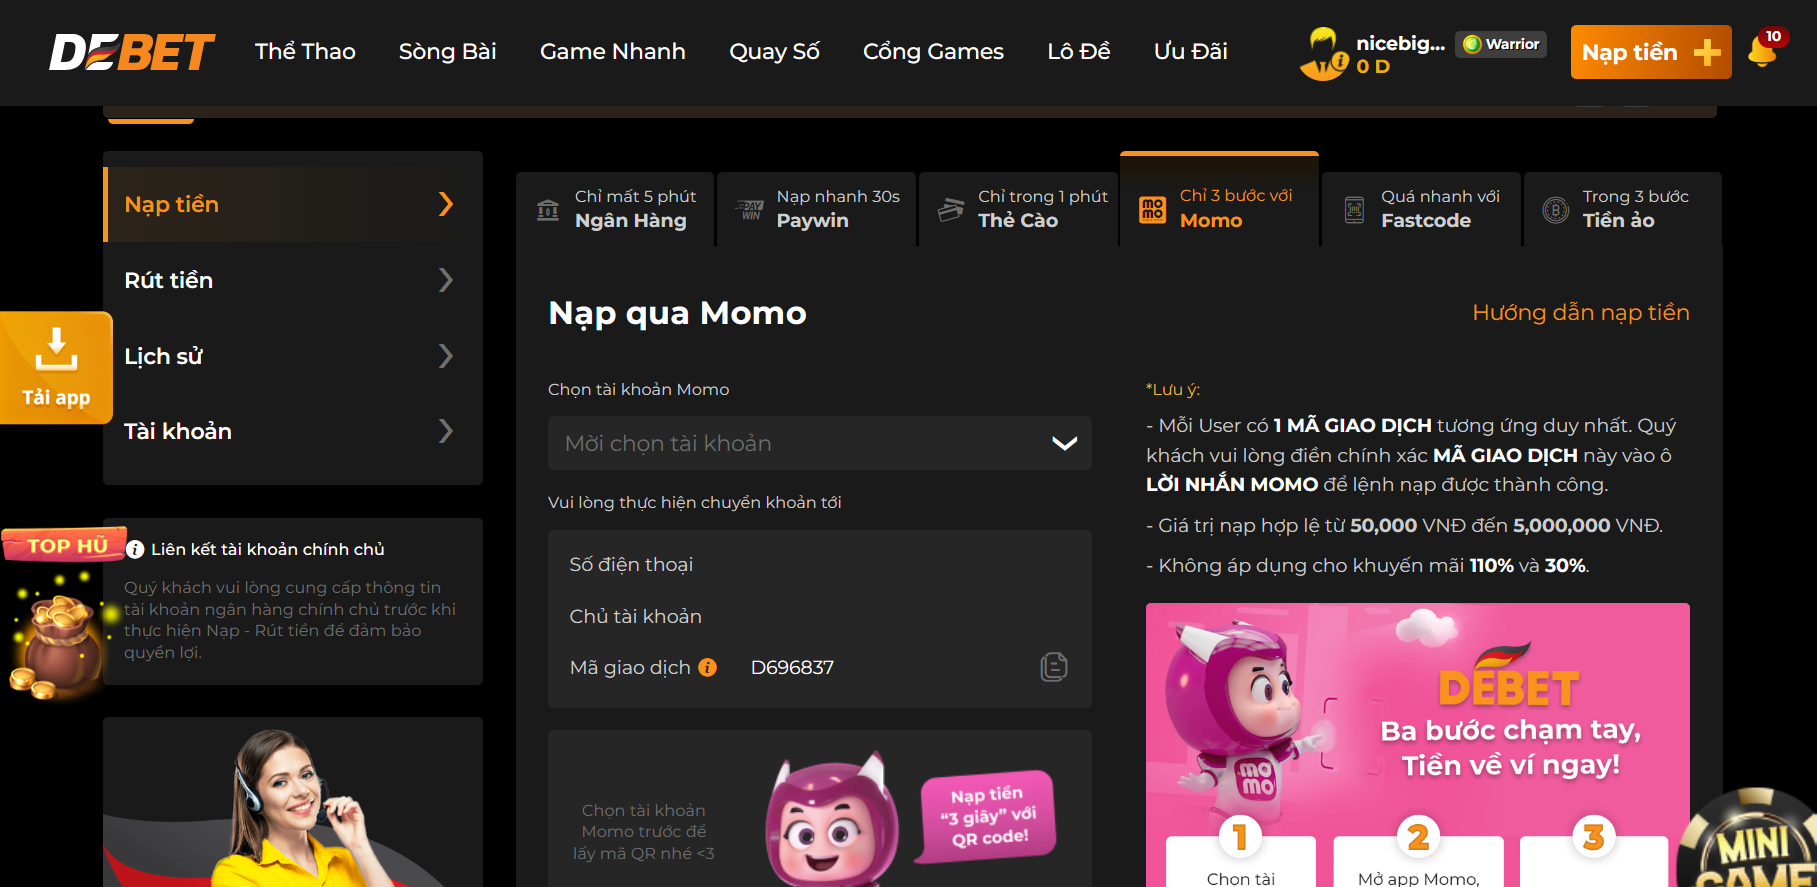Click the Ngân Hàng bank icon
The image size is (1817, 887).
pos(548,210)
